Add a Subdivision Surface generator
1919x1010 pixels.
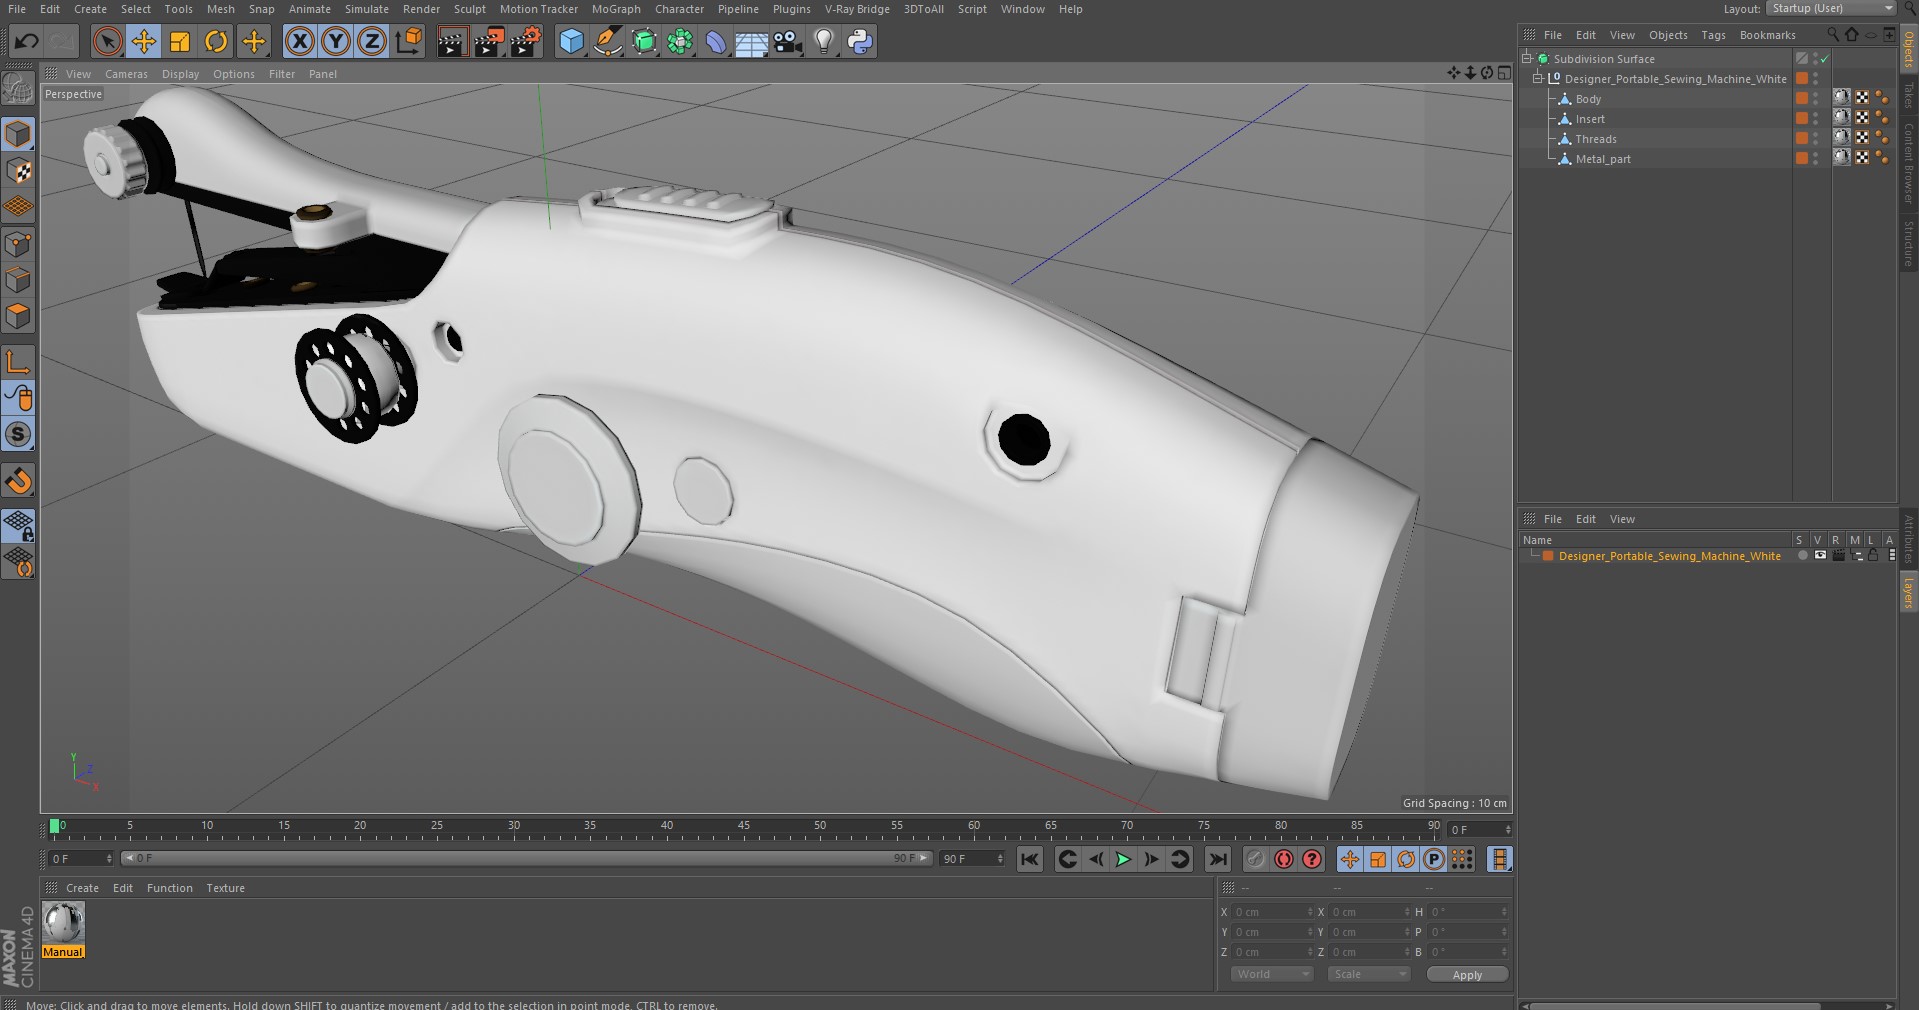[644, 41]
